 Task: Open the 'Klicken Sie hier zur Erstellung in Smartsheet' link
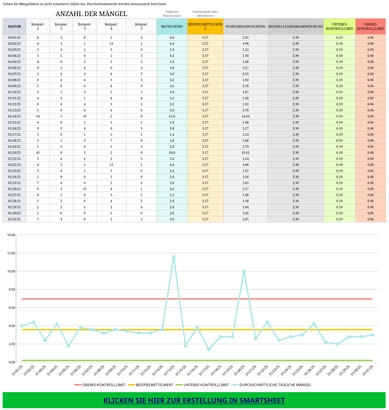click(x=194, y=400)
